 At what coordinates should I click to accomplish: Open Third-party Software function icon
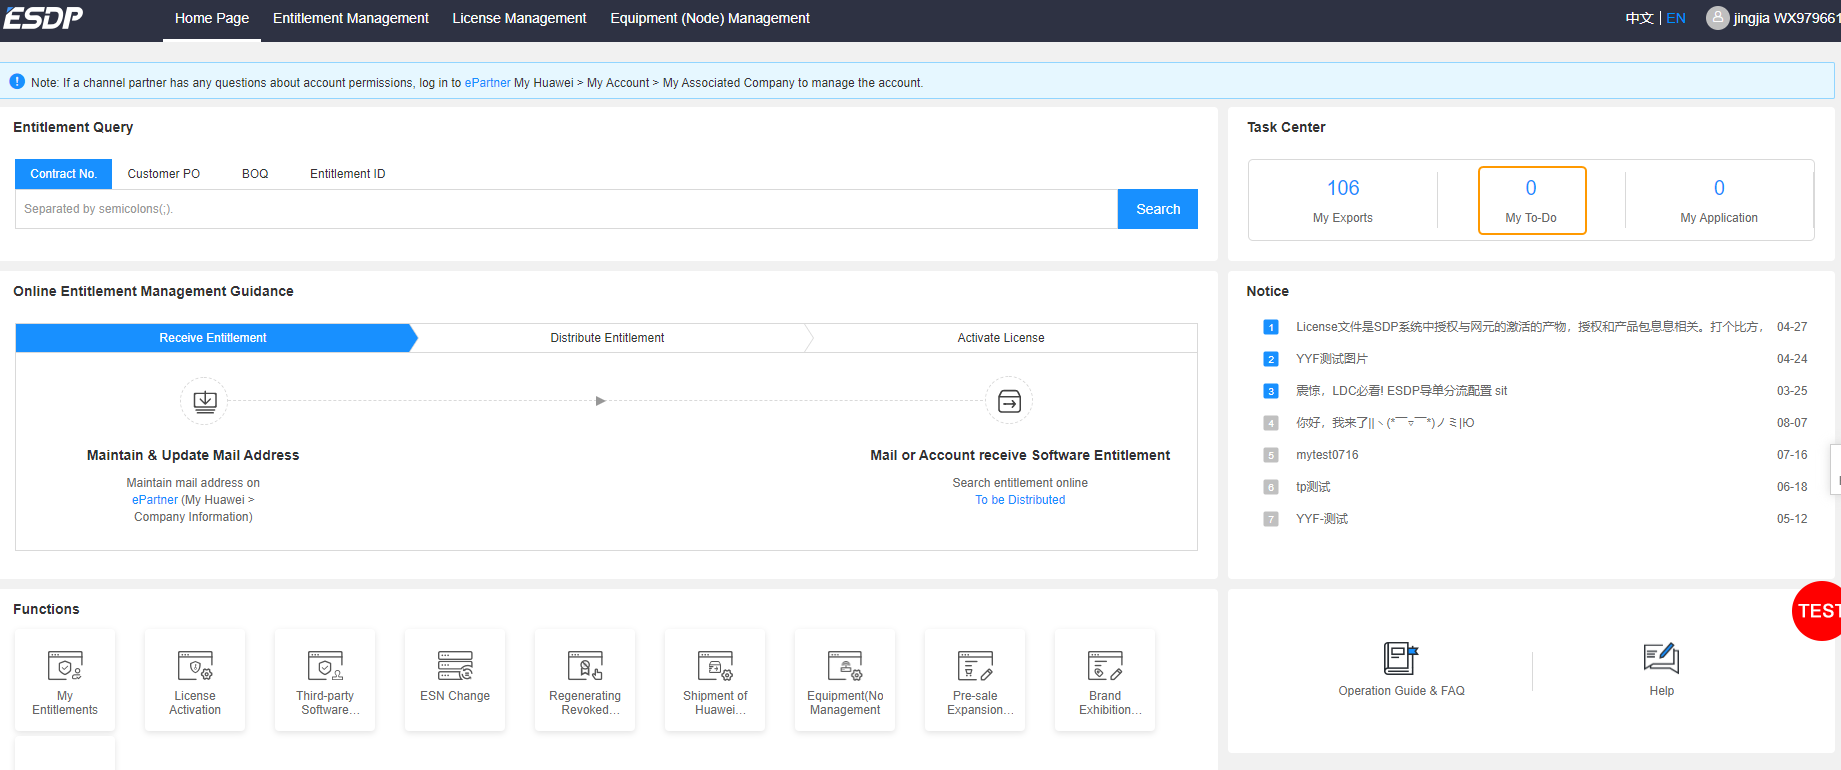coord(325,667)
